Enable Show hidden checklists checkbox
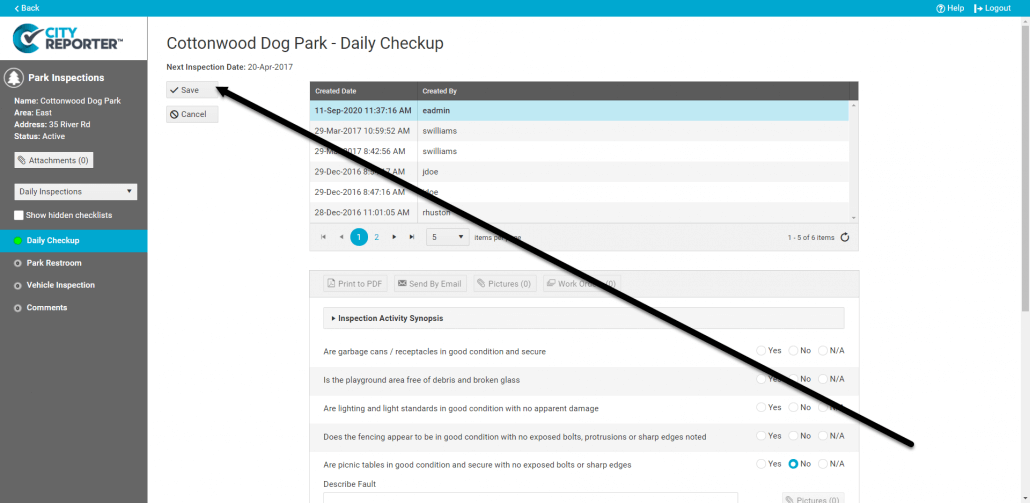This screenshot has width=1030, height=503. (x=19, y=215)
